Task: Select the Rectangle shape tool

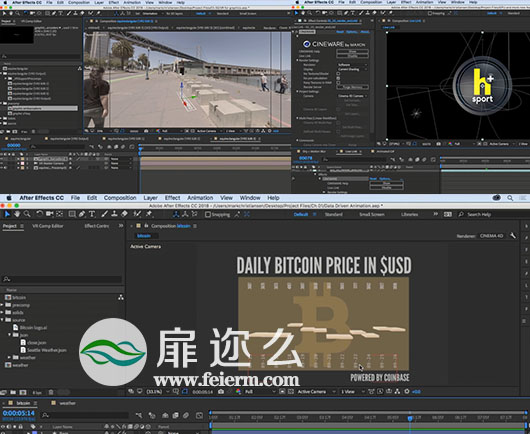Action: [x=72, y=214]
